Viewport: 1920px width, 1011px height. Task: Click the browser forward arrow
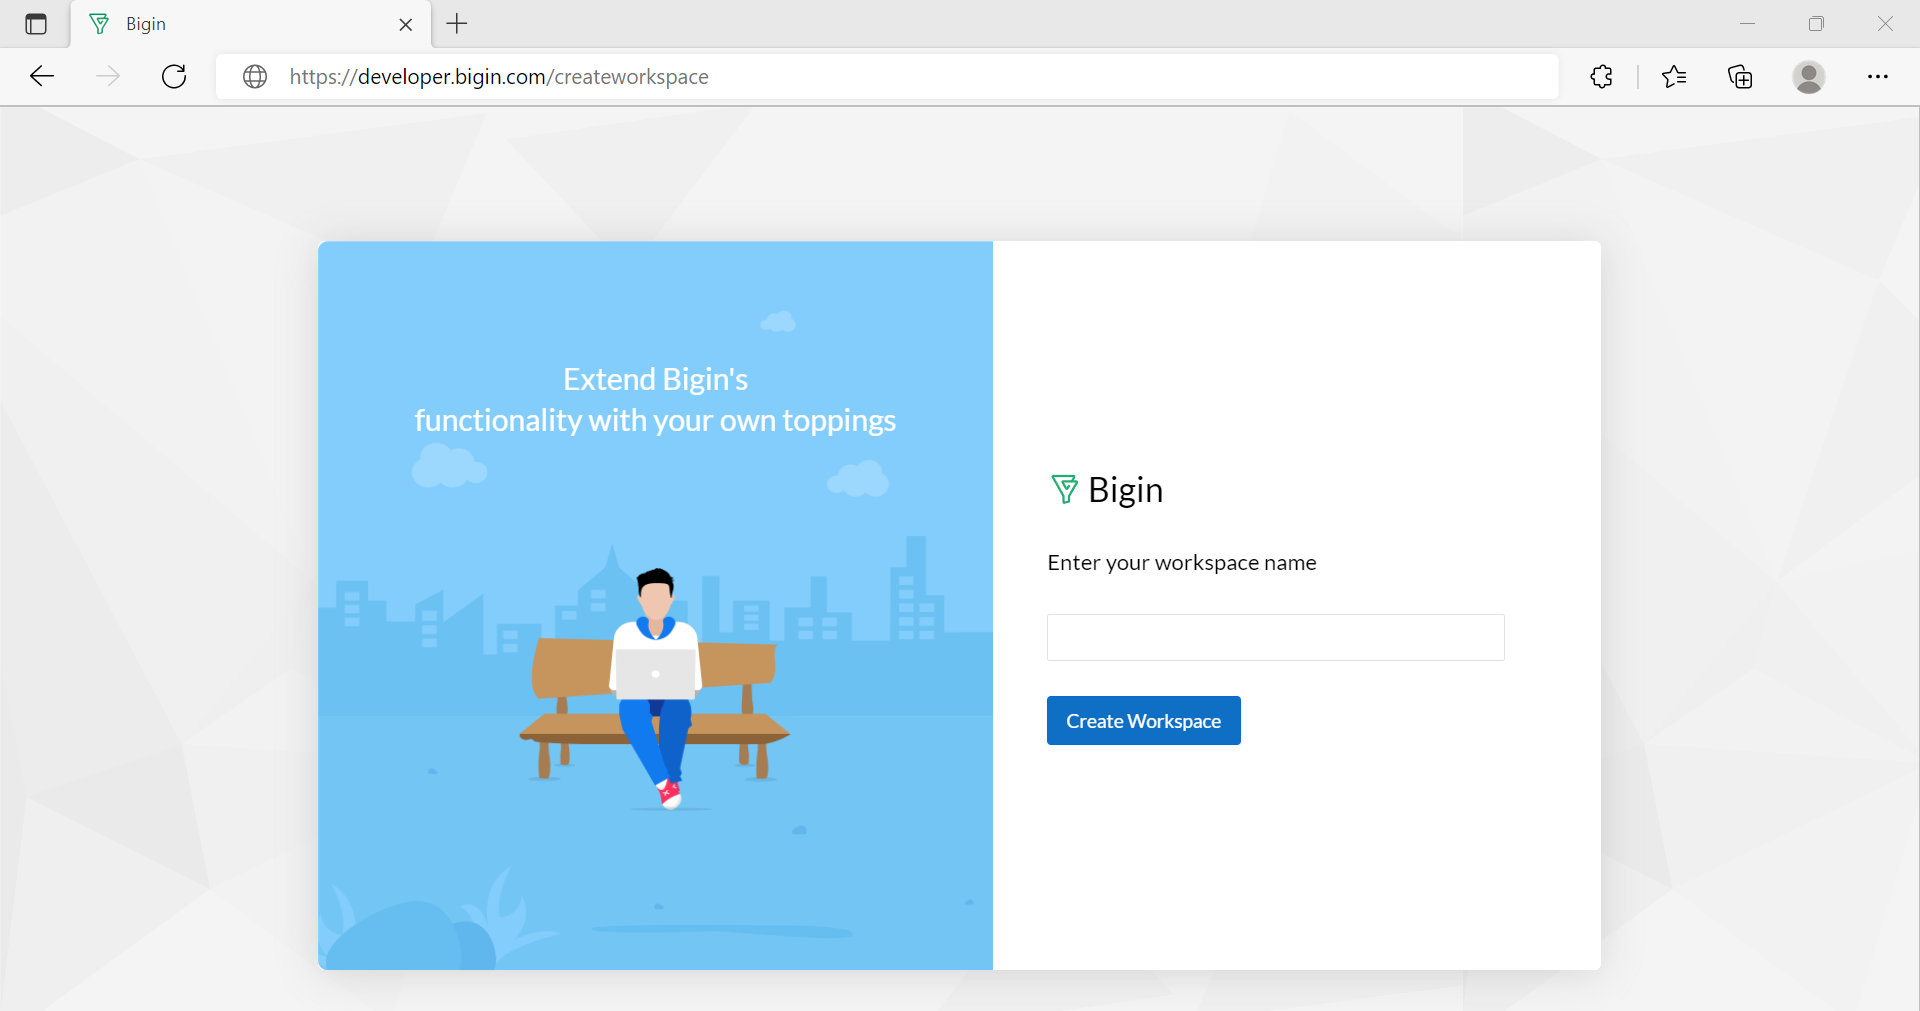pyautogui.click(x=108, y=76)
